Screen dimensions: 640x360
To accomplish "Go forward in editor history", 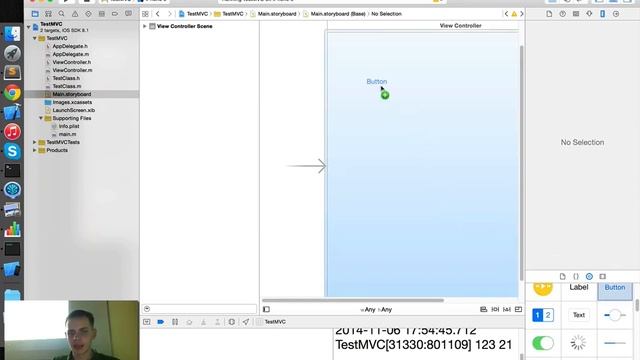I will 170,14.
